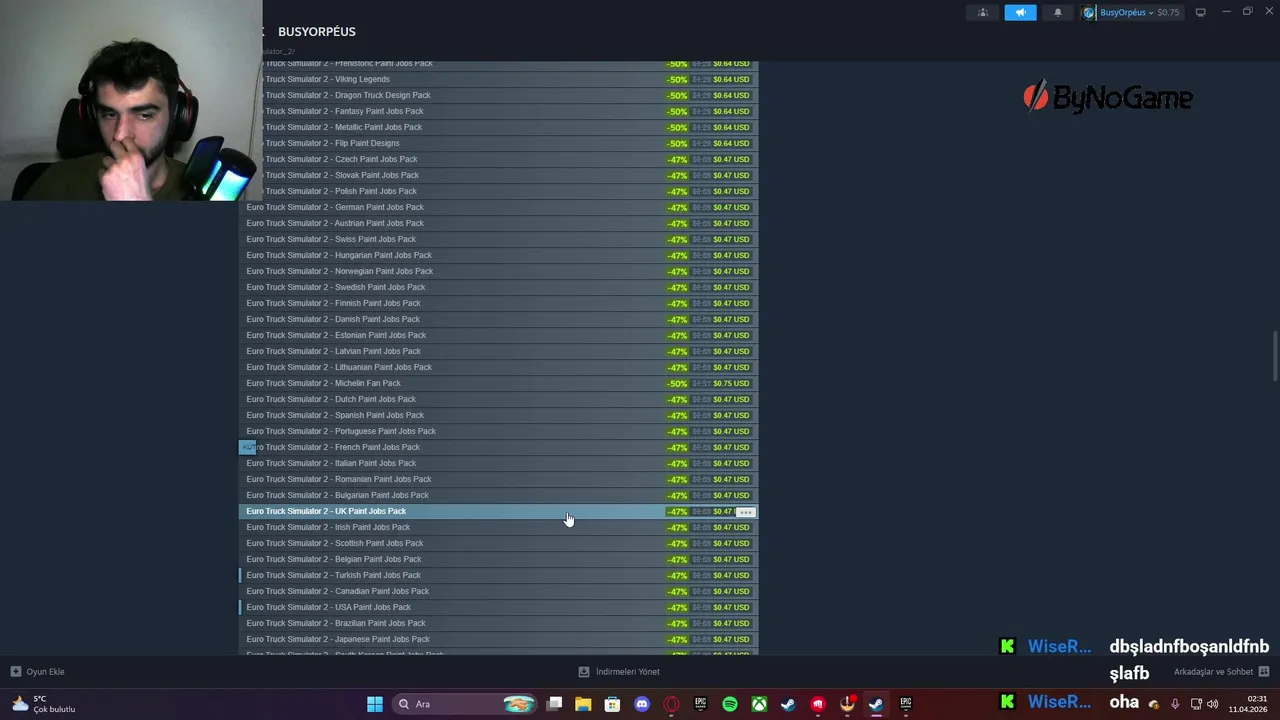Open the clock showing 02:31

pos(1249,704)
